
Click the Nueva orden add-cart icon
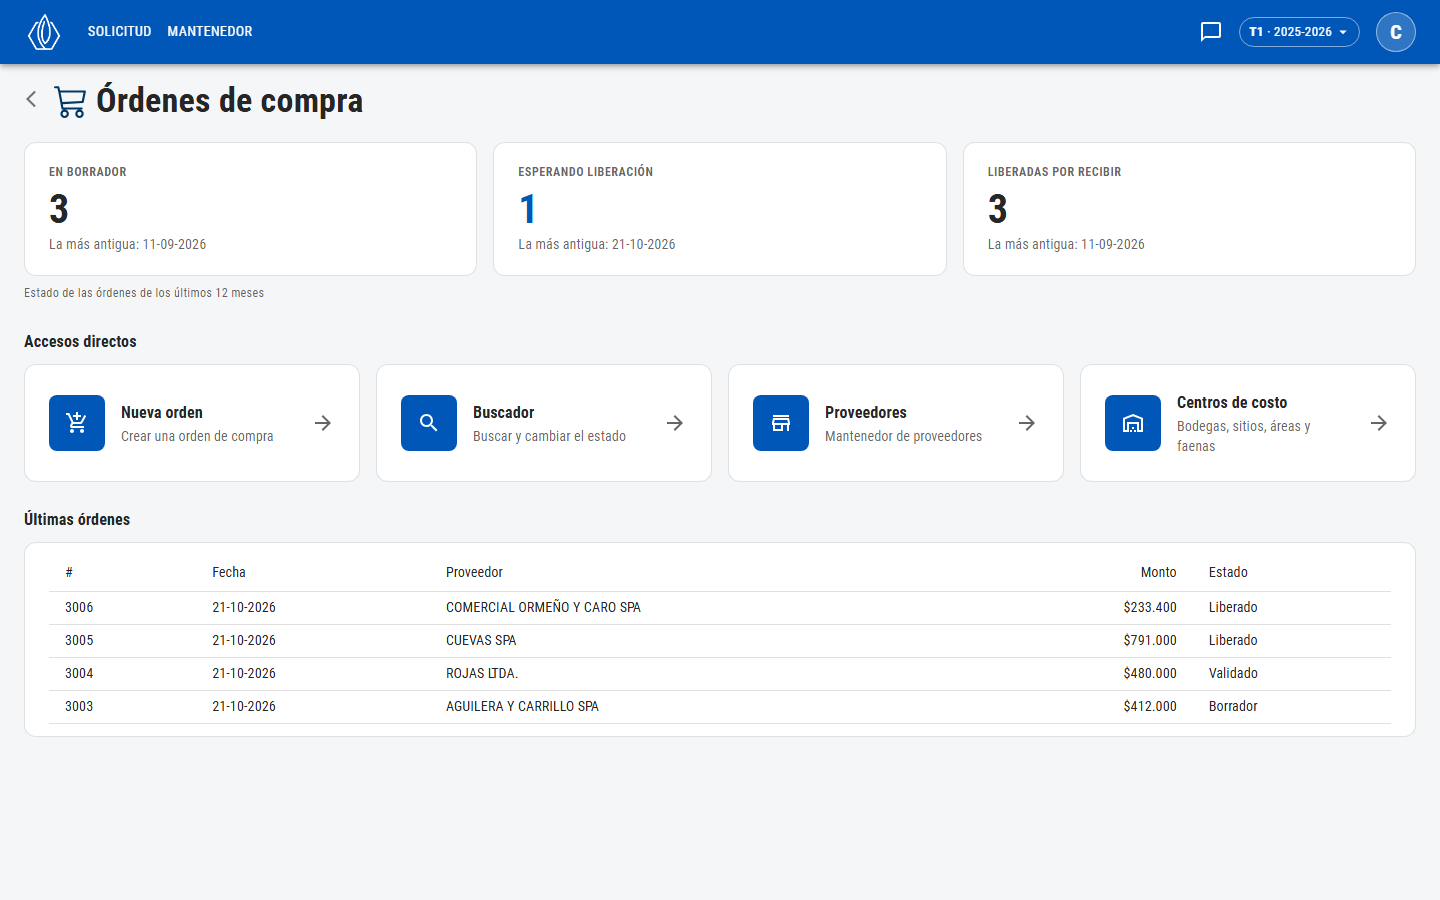point(77,423)
